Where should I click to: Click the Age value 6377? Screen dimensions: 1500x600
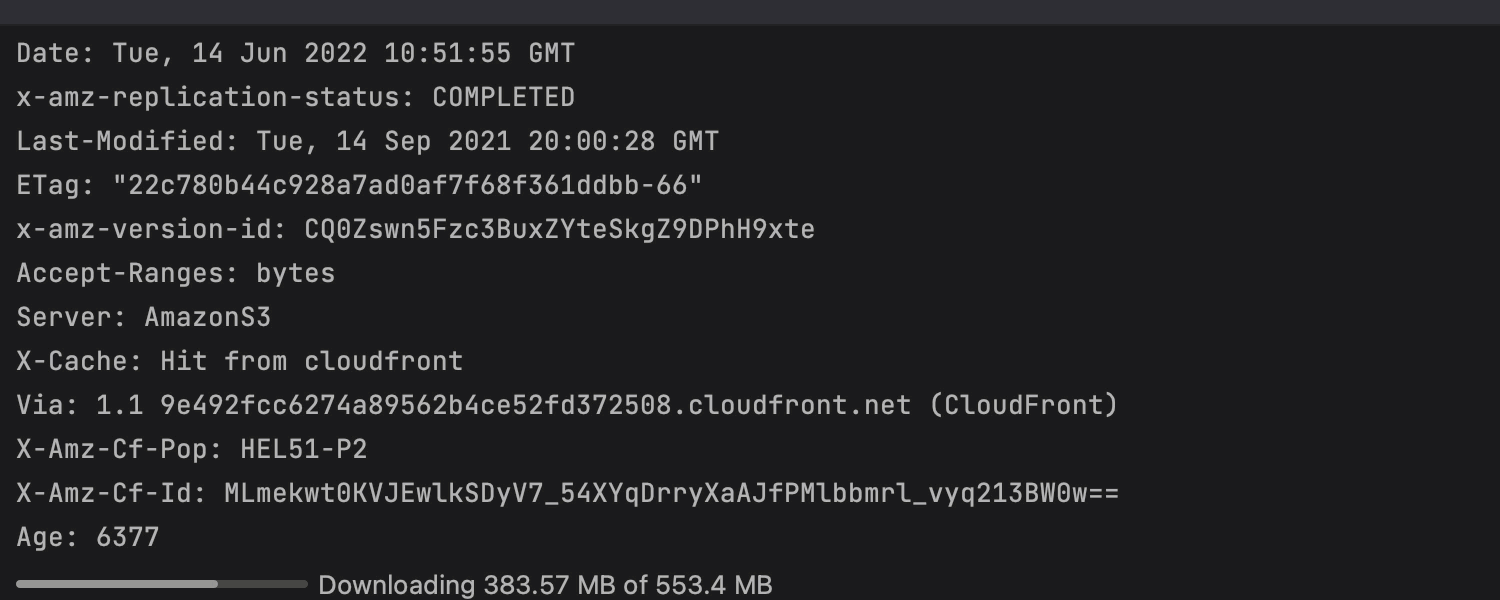click(x=128, y=537)
